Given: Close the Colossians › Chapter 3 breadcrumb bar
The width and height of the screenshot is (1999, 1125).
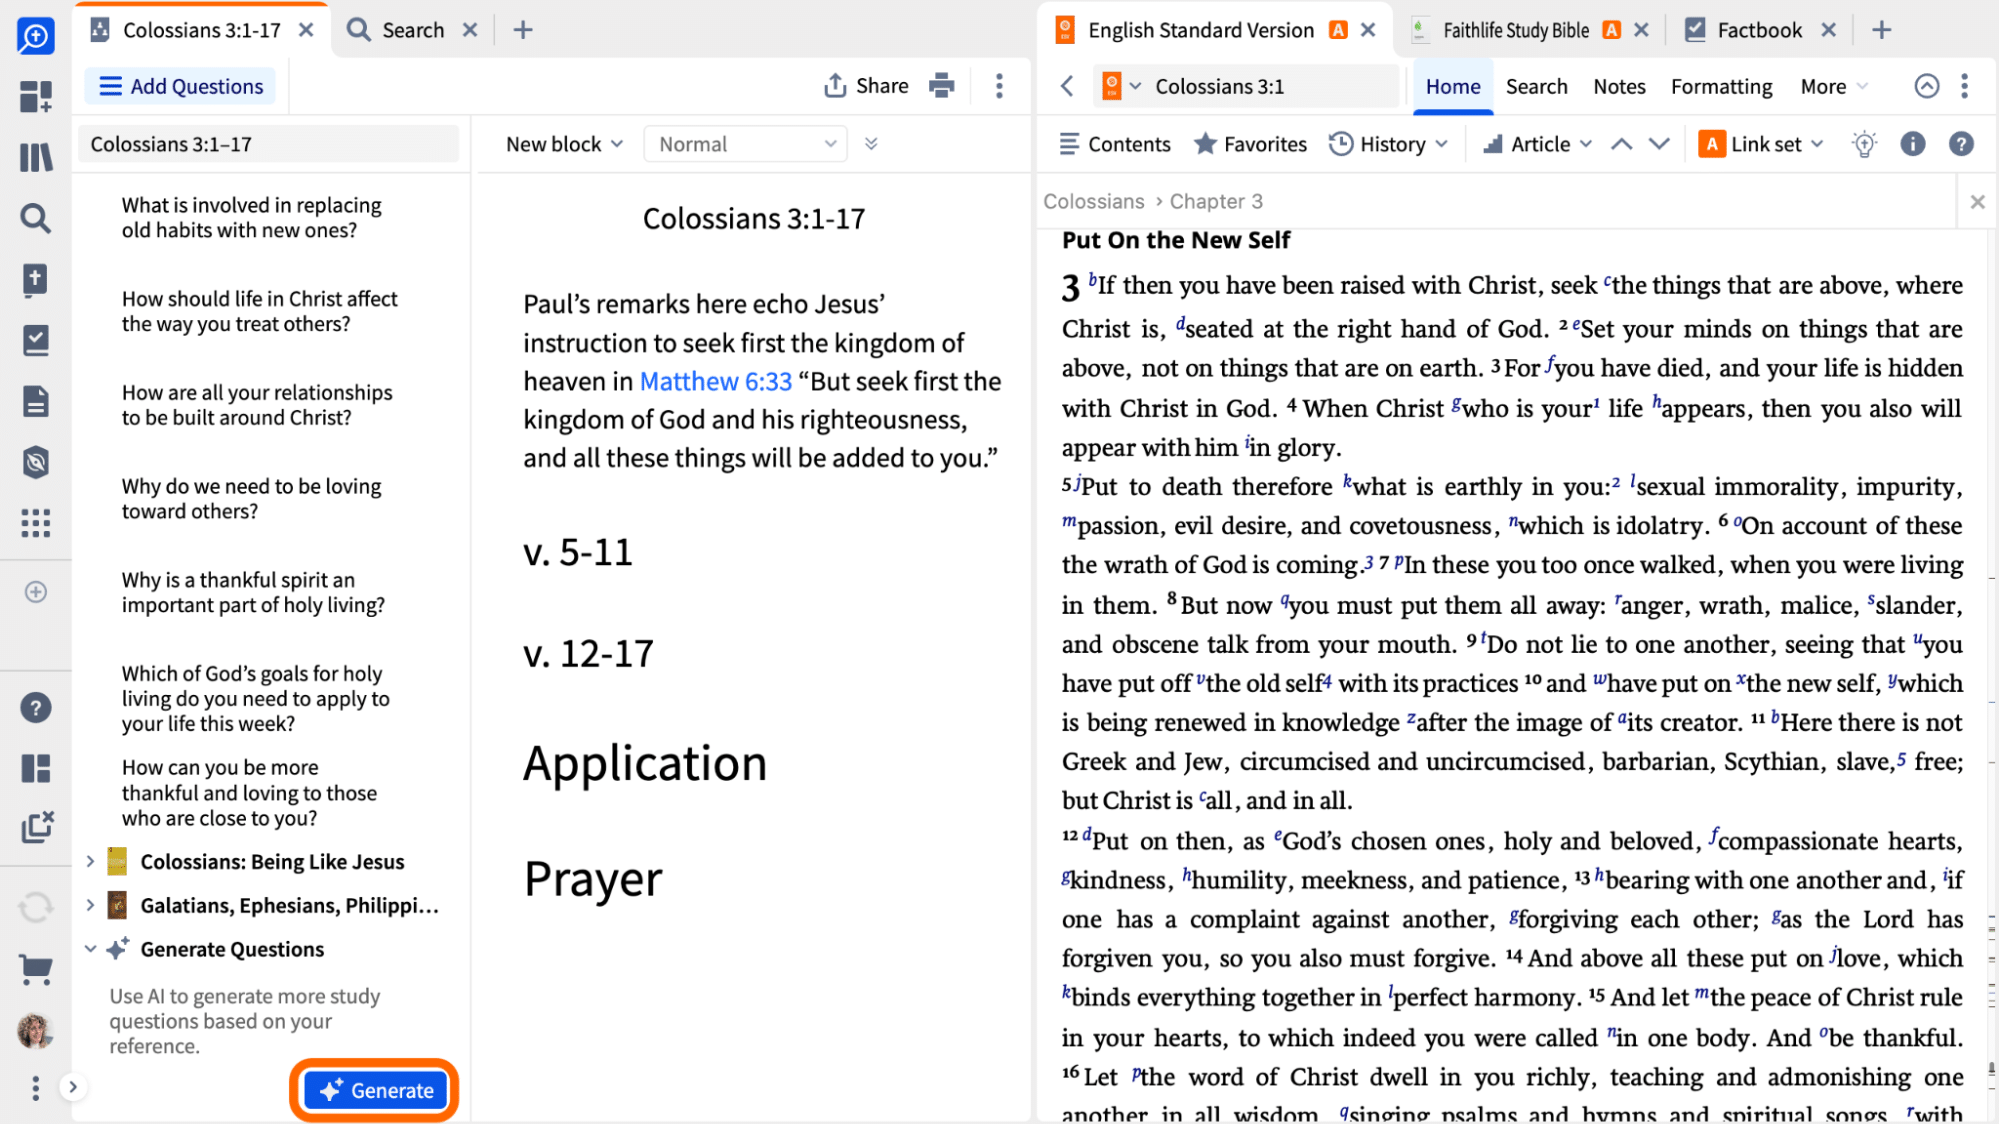Looking at the screenshot, I should pyautogui.click(x=1977, y=202).
